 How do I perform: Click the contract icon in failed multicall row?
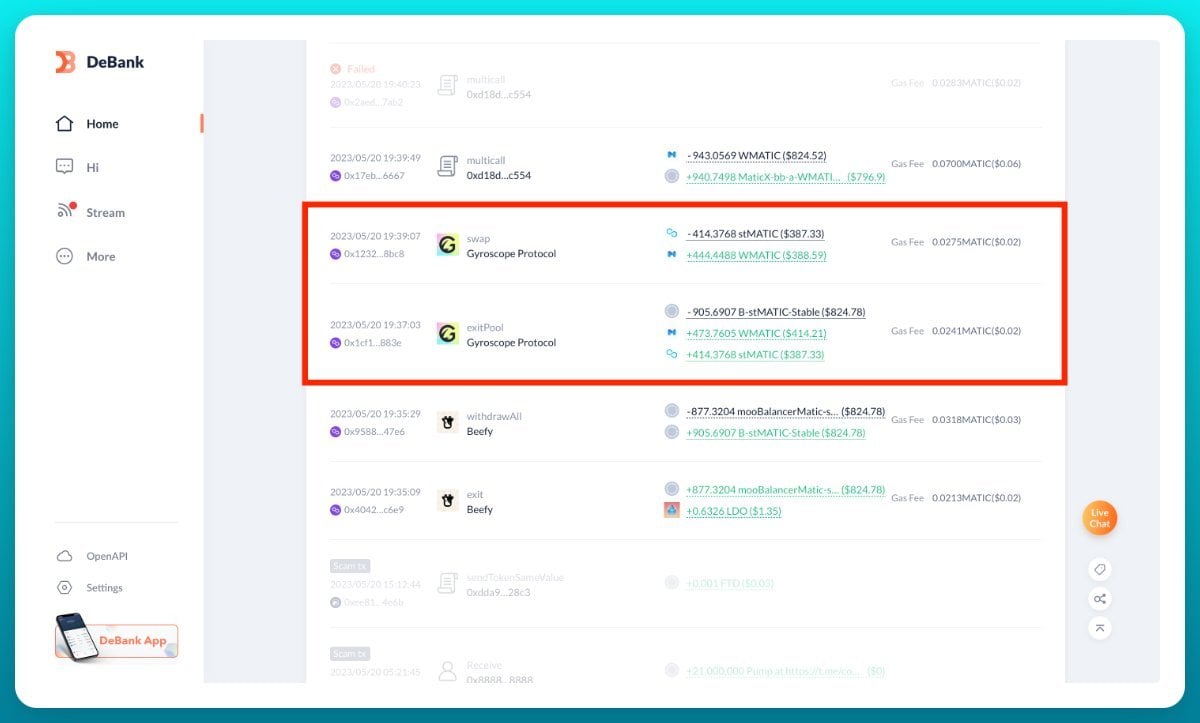[x=448, y=86]
